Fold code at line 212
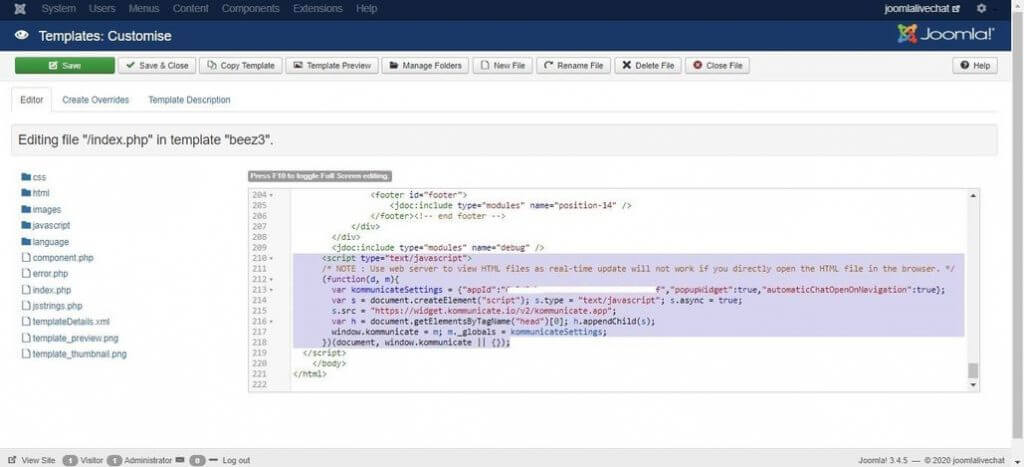 click(x=271, y=280)
